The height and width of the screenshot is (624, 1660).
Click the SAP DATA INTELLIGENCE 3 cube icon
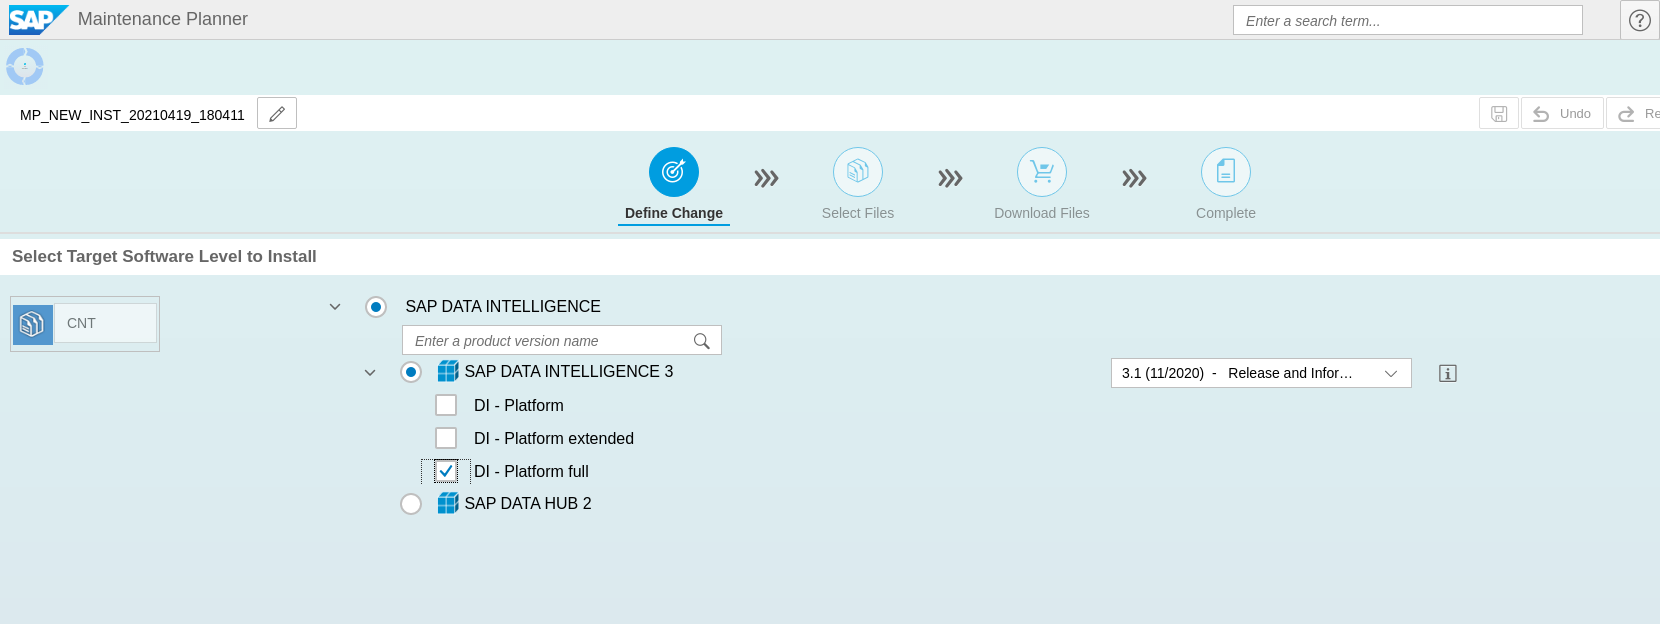pyautogui.click(x=448, y=372)
